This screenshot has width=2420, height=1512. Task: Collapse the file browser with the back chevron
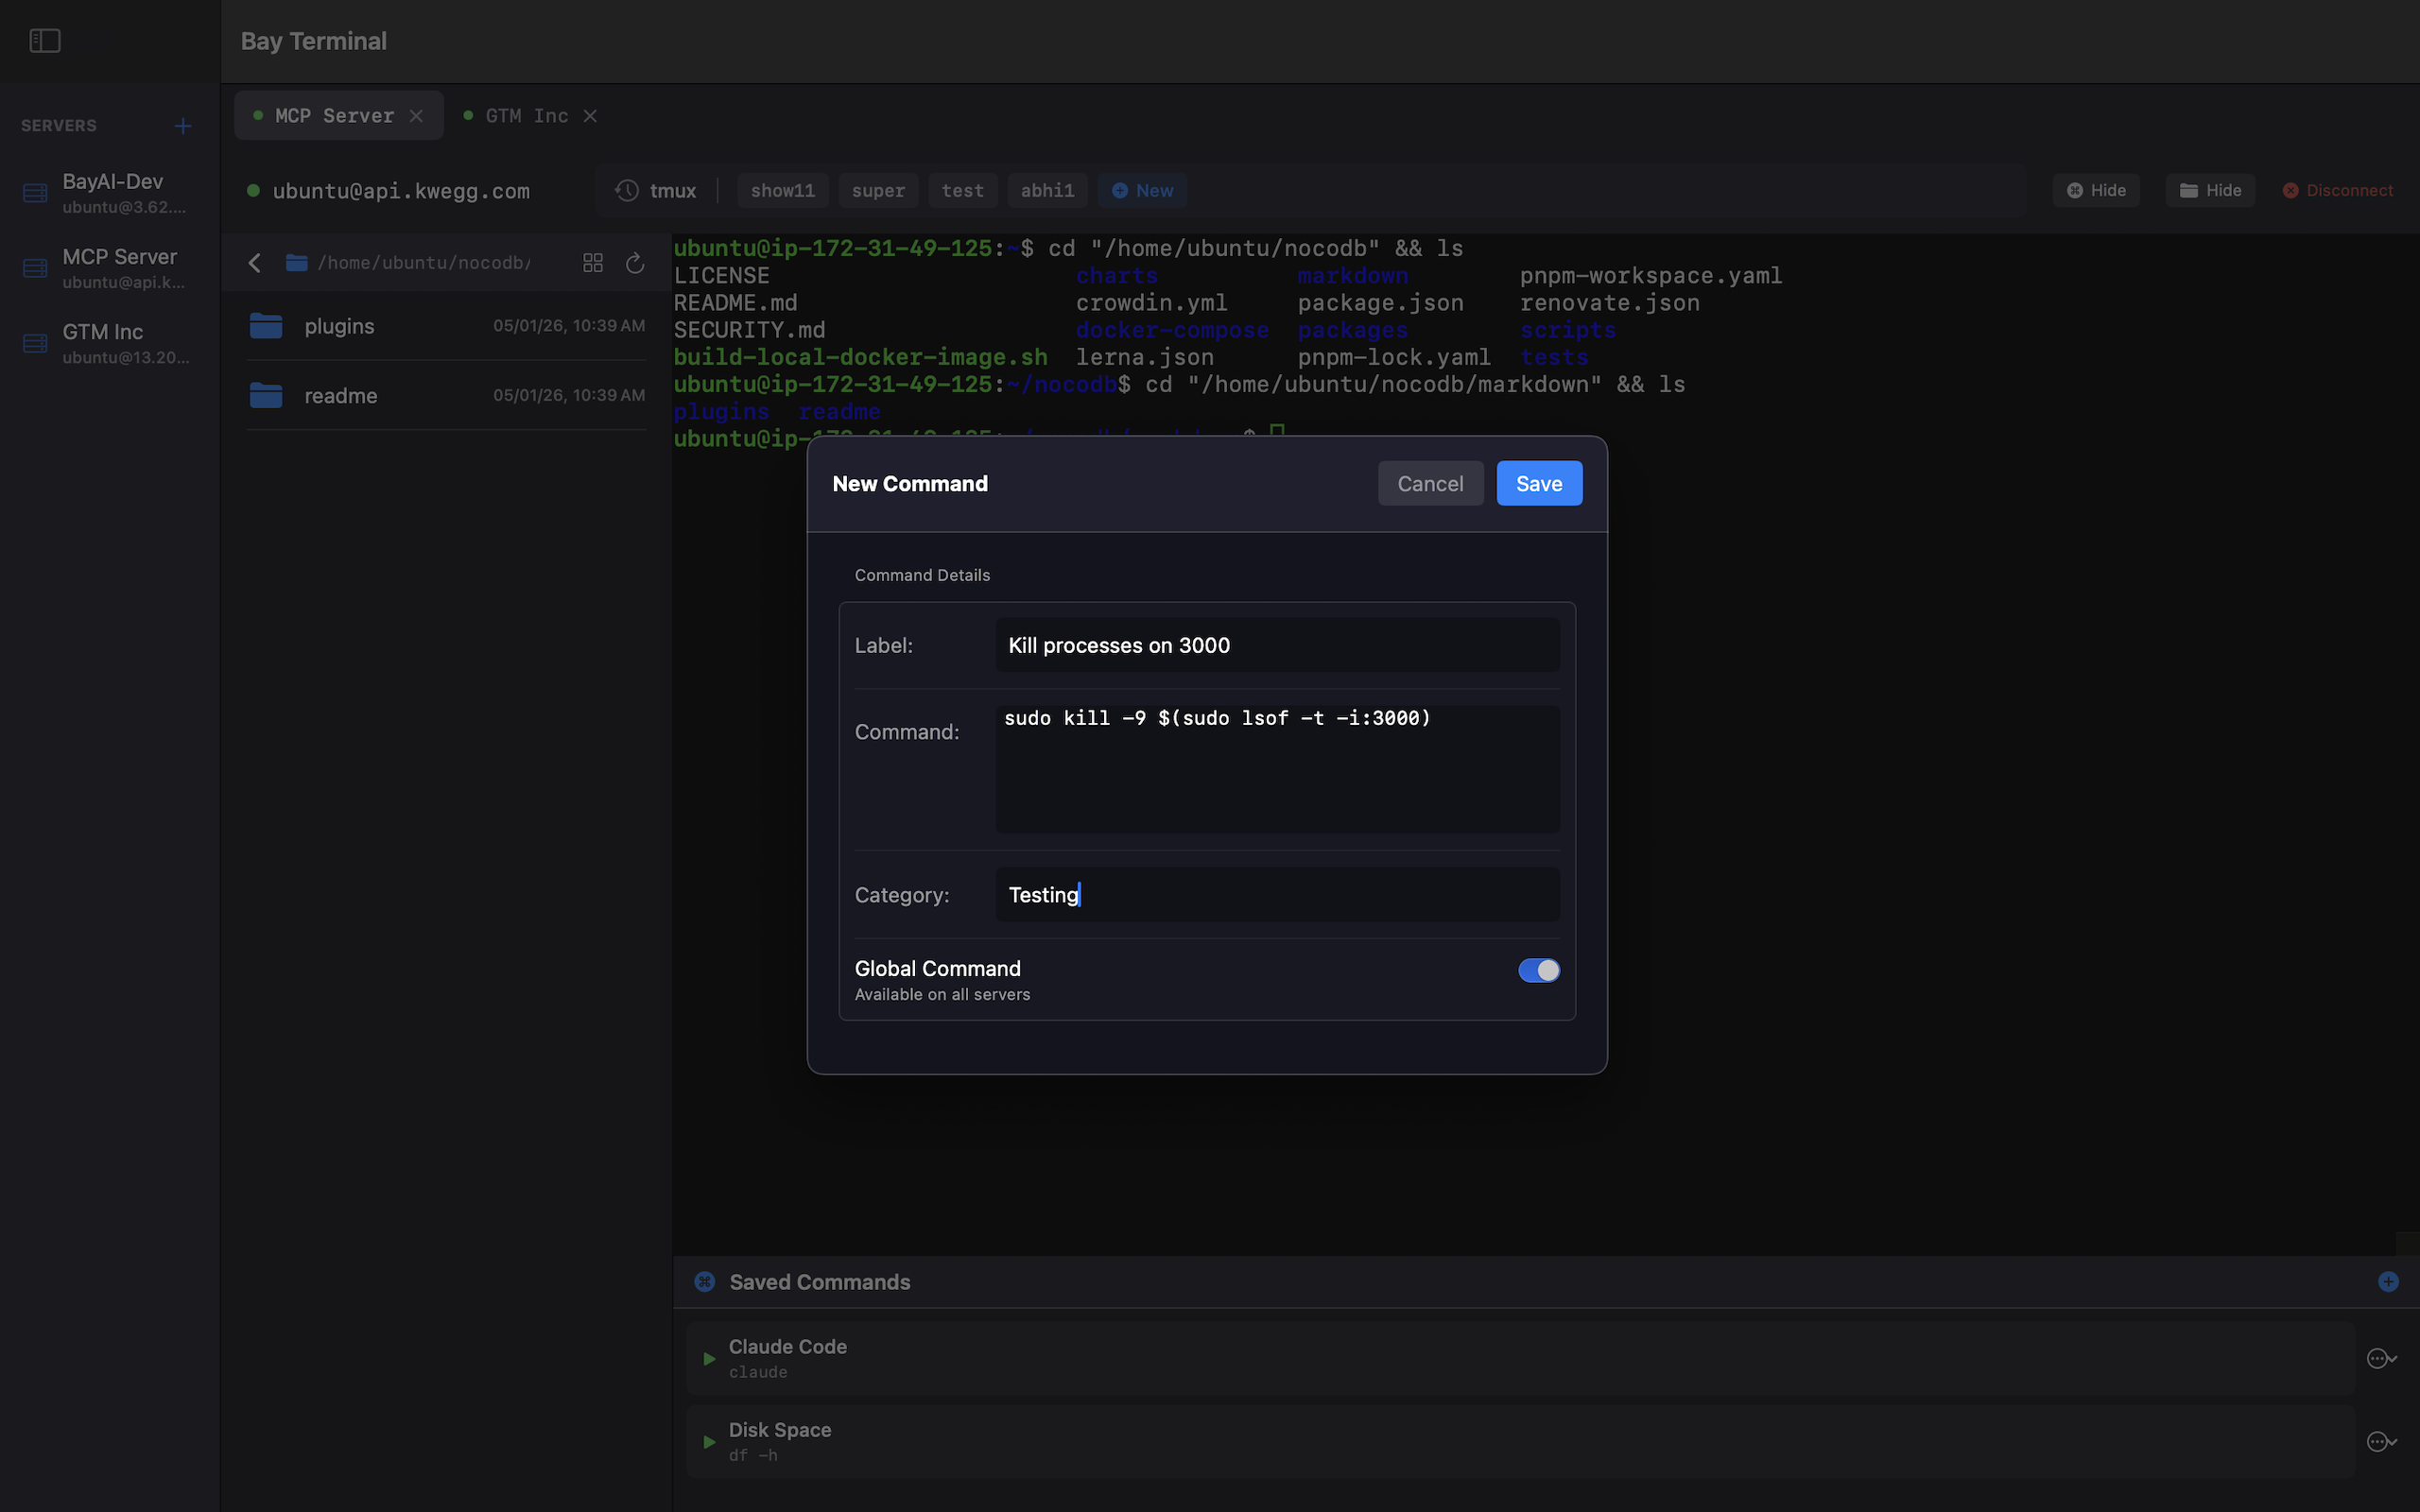pos(253,262)
